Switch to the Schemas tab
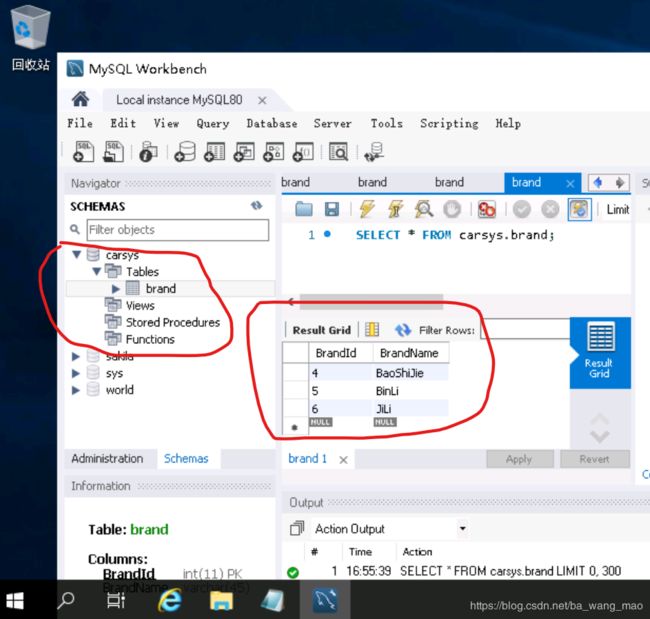 [186, 459]
